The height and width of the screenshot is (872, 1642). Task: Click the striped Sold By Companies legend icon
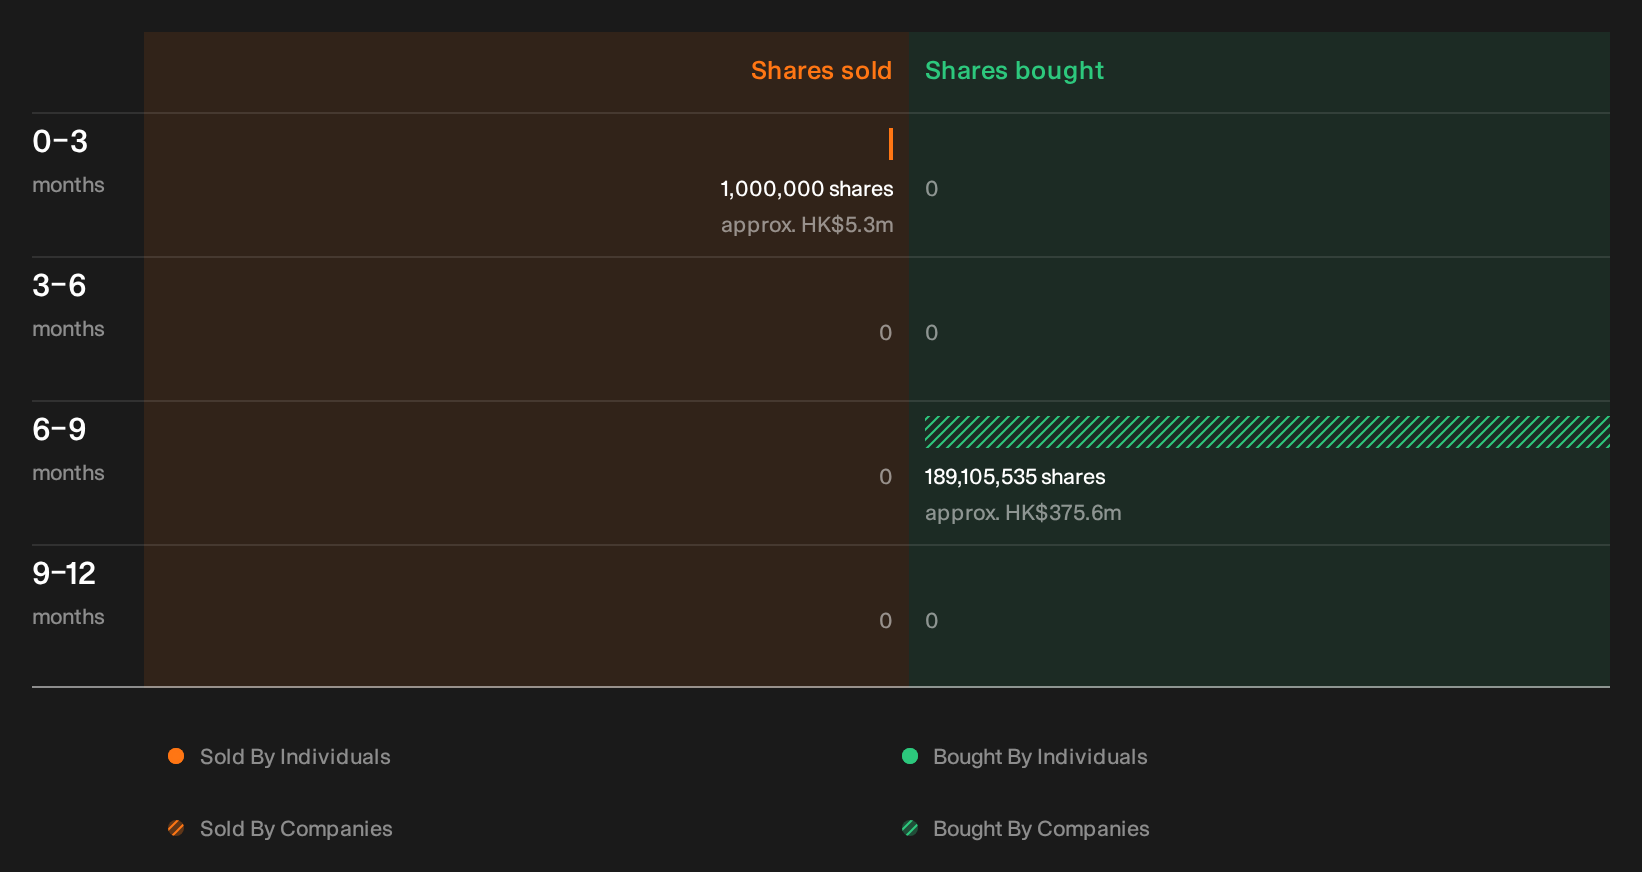[x=176, y=828]
